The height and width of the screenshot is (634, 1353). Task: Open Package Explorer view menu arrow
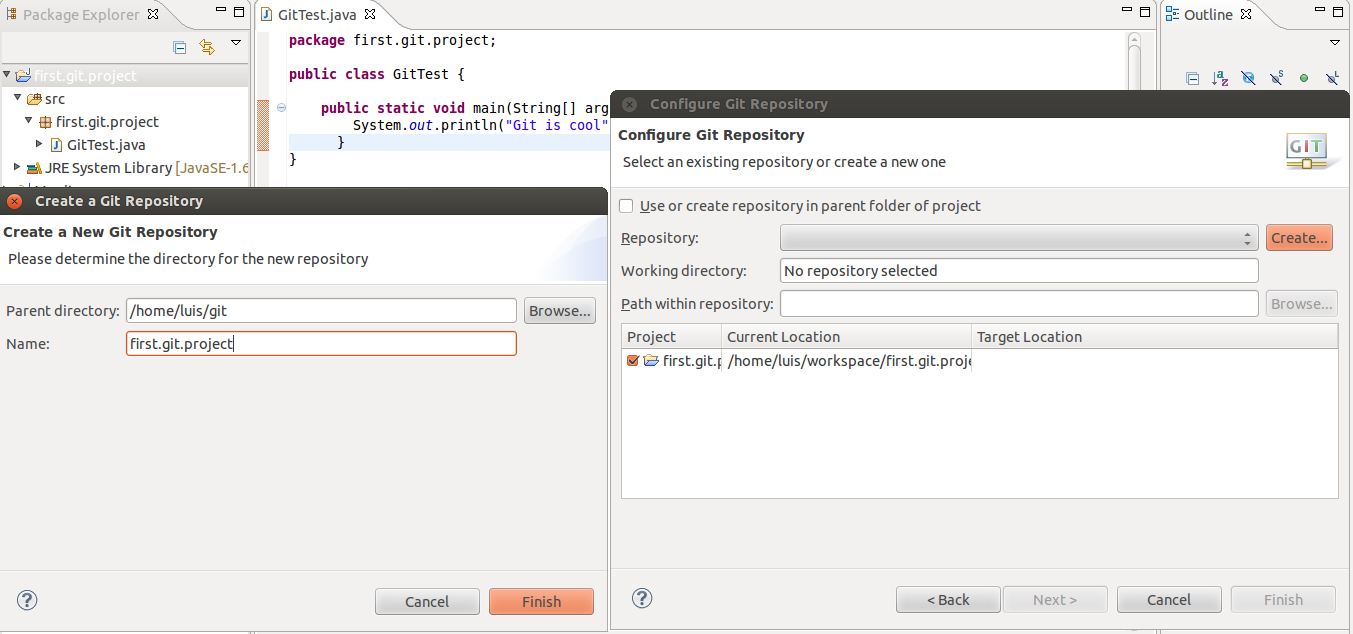pyautogui.click(x=236, y=43)
